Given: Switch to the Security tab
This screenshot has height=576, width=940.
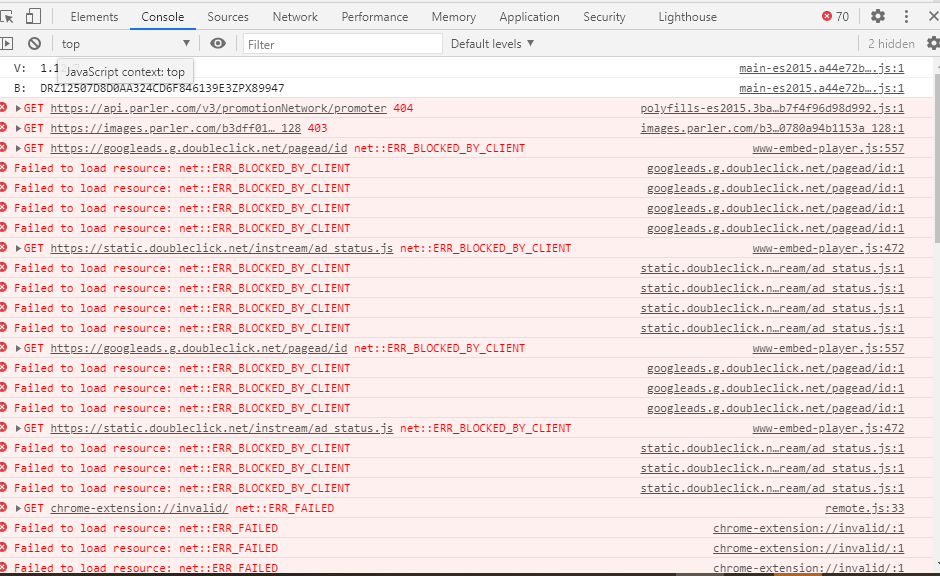Looking at the screenshot, I should [x=604, y=17].
